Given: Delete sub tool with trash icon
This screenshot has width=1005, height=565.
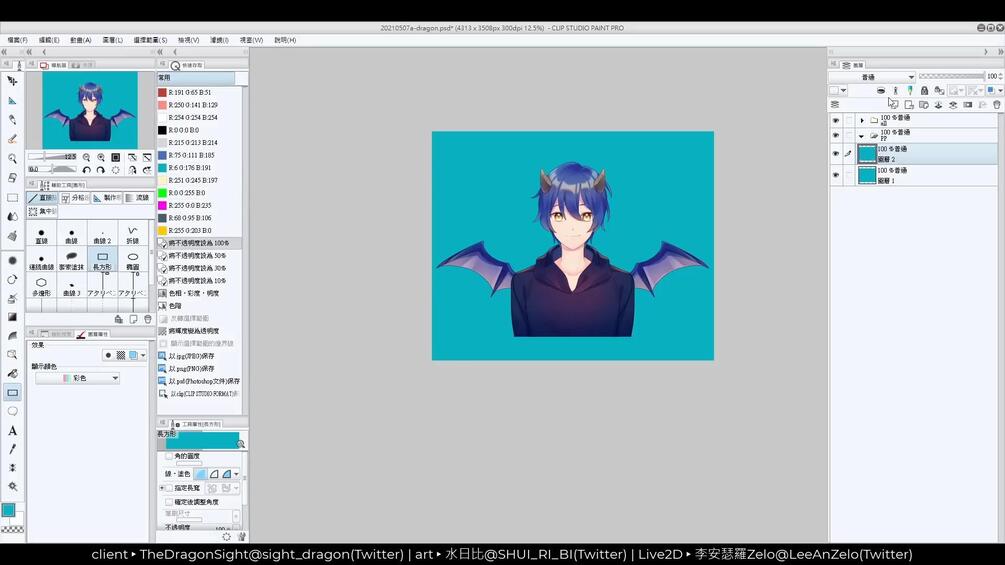Looking at the screenshot, I should [x=148, y=319].
